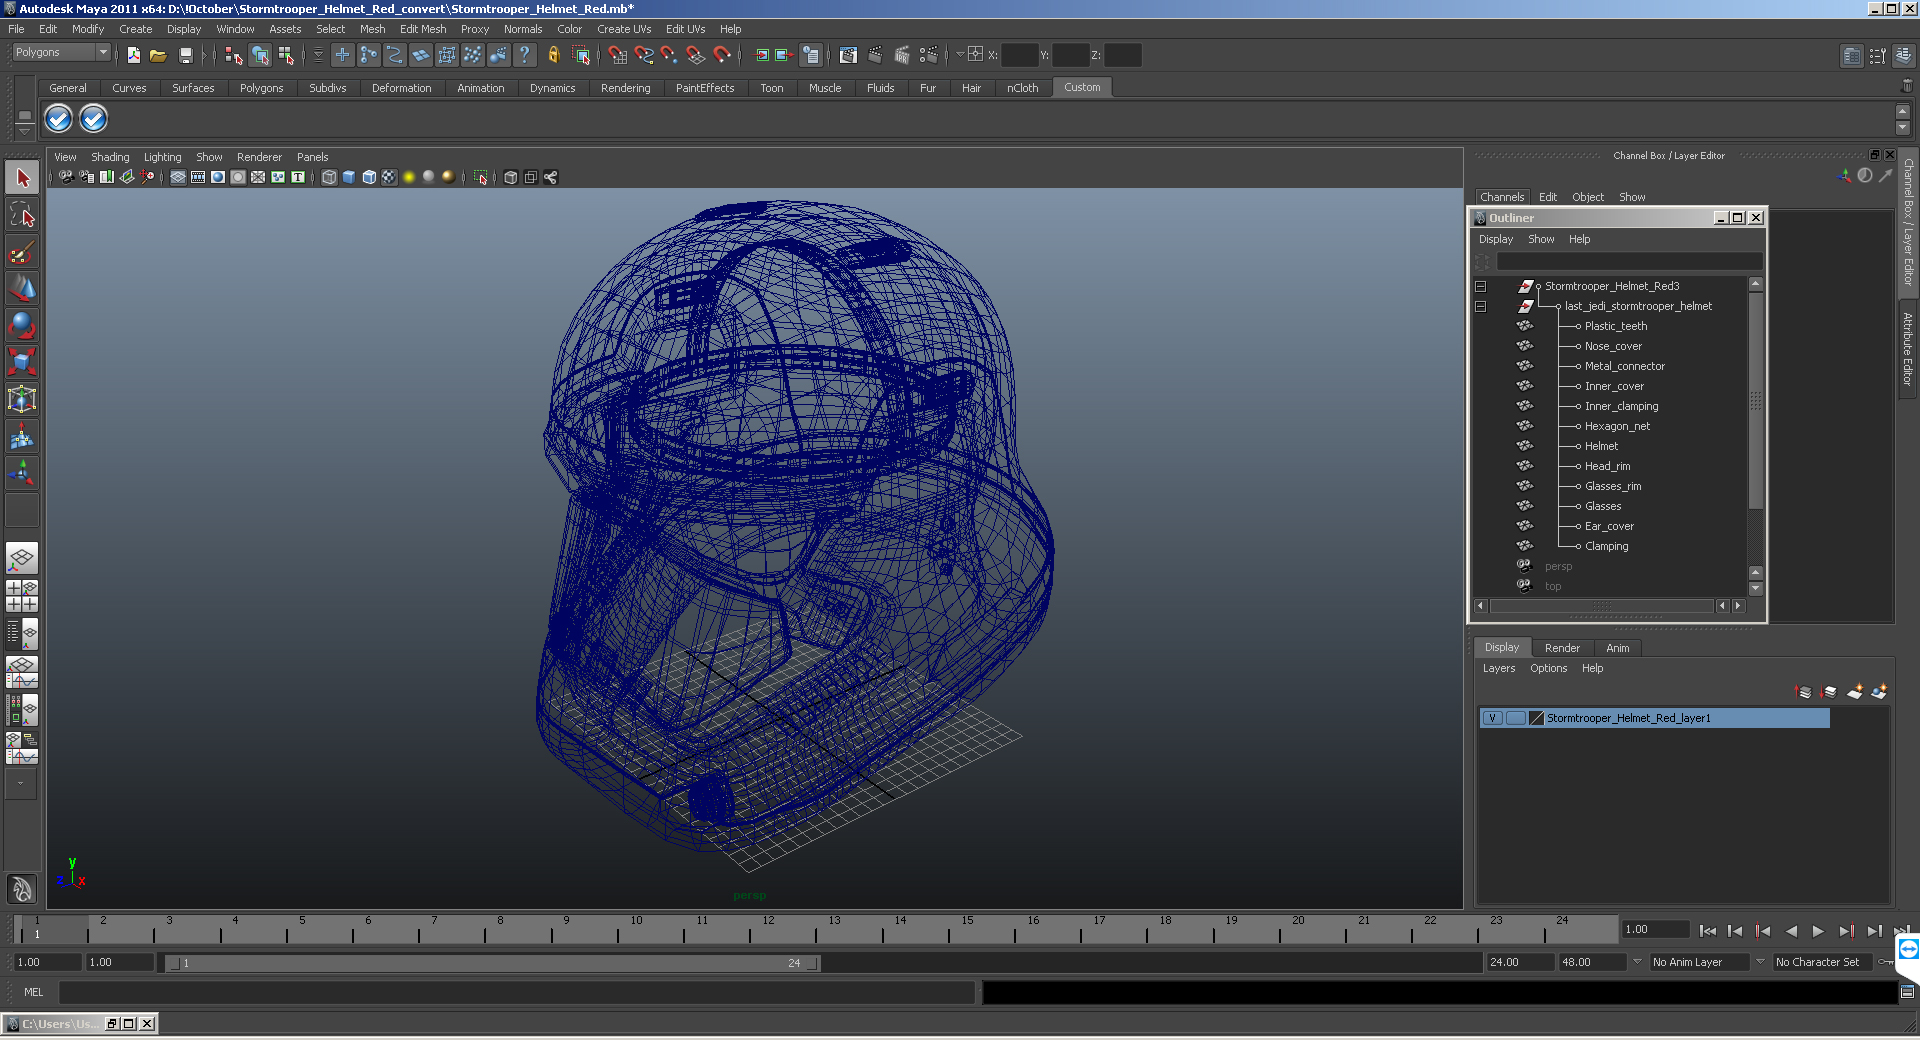Collapse the Stormtrooper_Helmet_Red3 node in Outliner
The height and width of the screenshot is (1040, 1920).
1481,286
